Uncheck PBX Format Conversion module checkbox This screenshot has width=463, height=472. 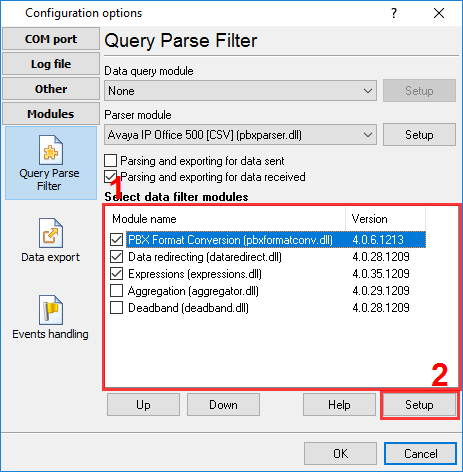point(116,240)
